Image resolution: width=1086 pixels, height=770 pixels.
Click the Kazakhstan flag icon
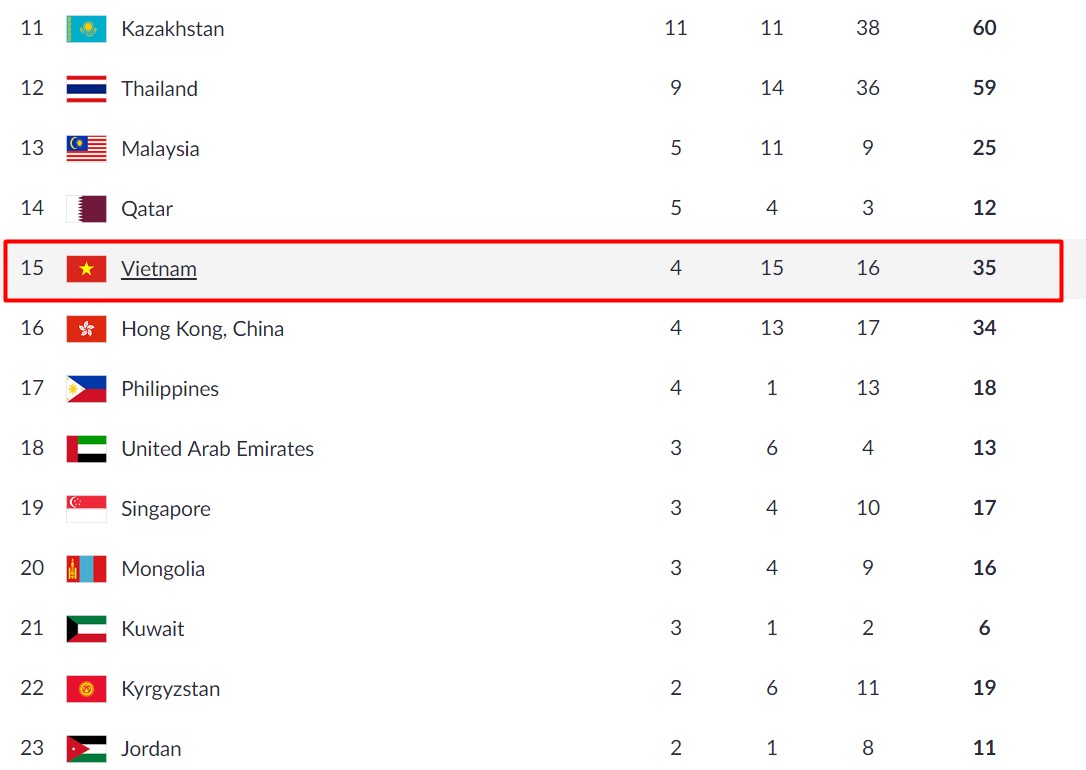click(x=87, y=29)
